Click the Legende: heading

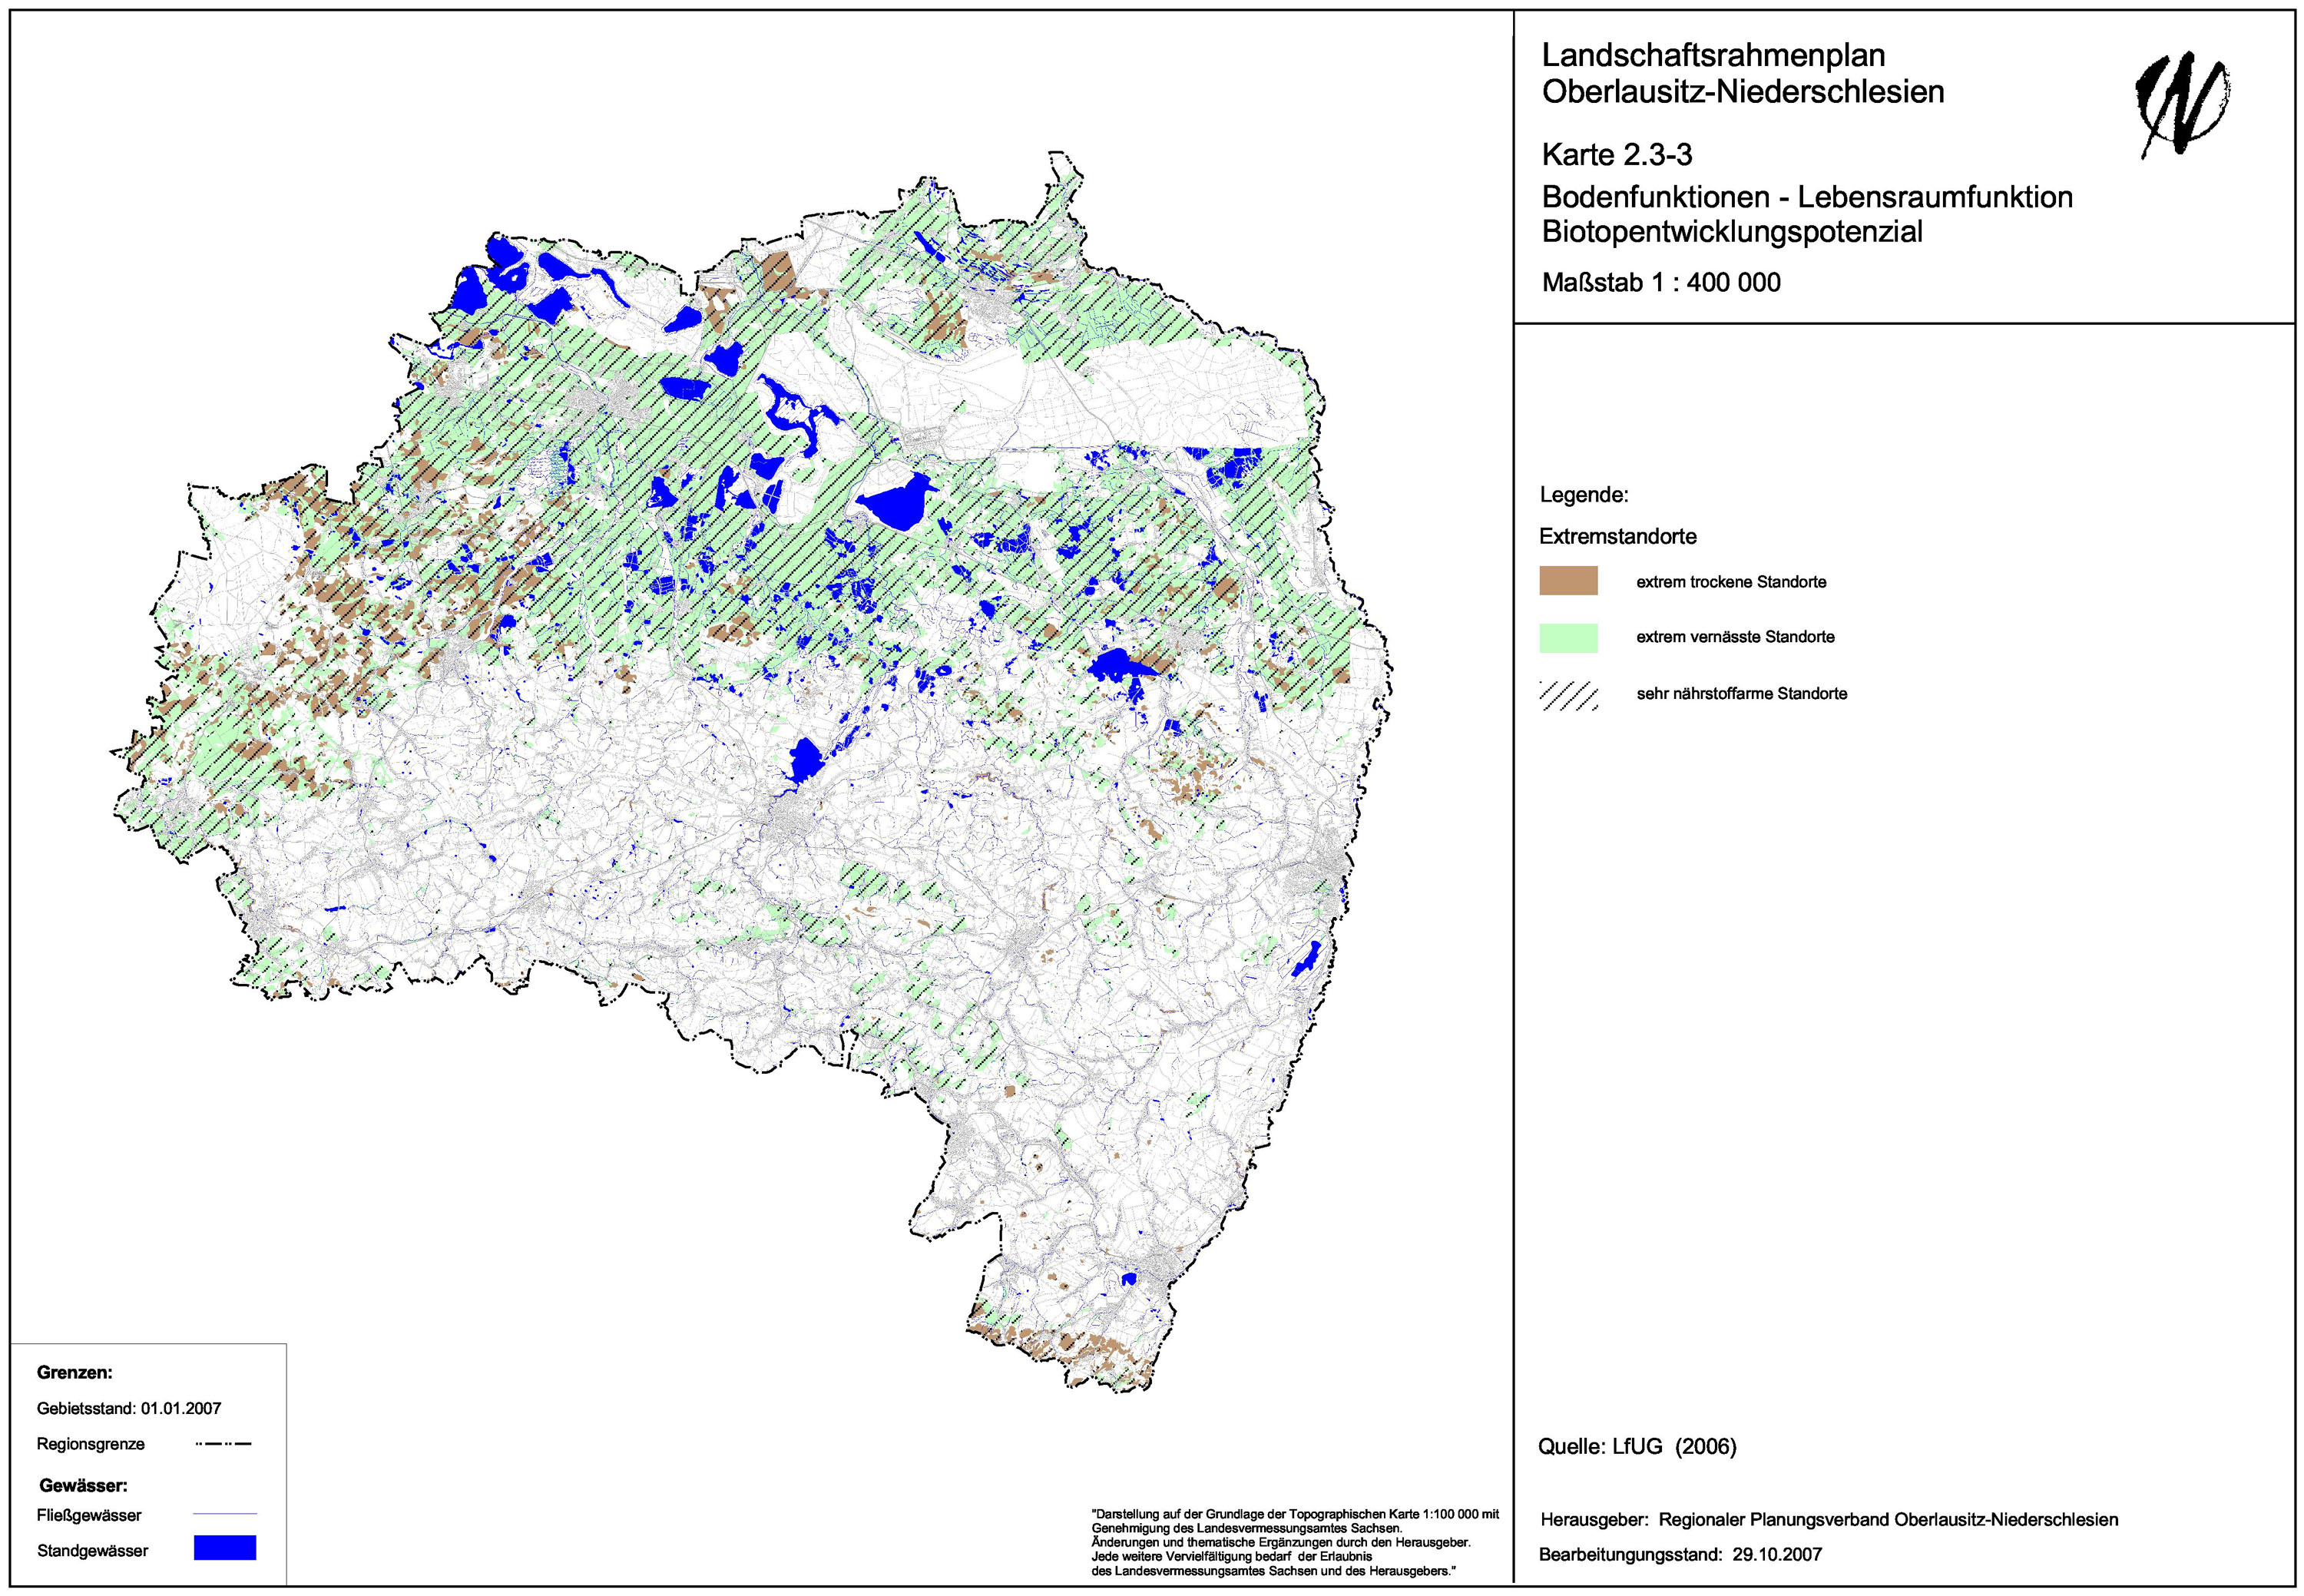[1583, 495]
